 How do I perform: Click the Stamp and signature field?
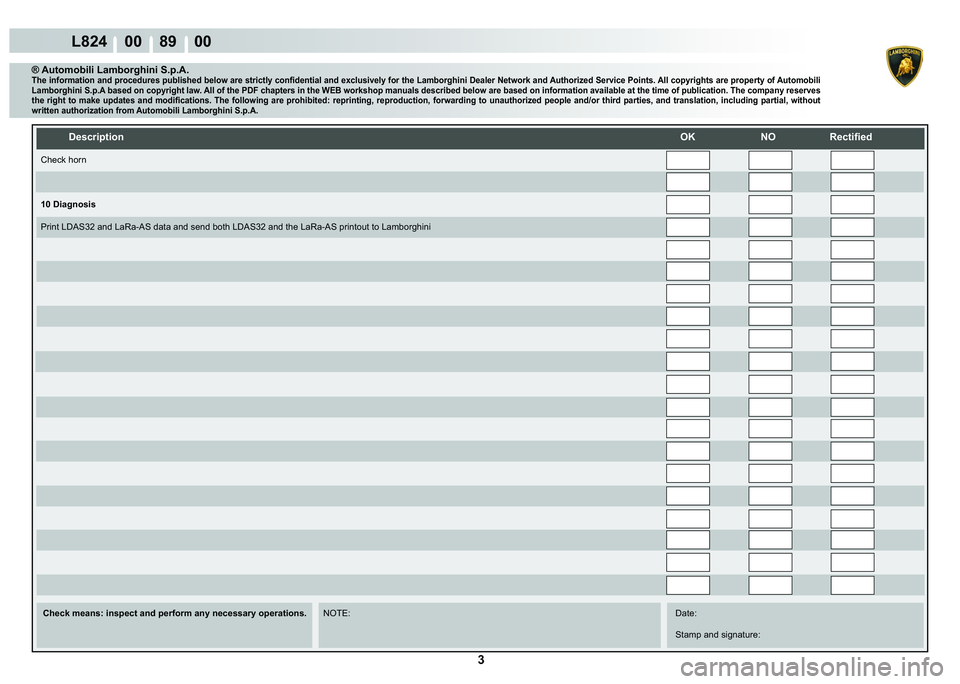[718, 635]
